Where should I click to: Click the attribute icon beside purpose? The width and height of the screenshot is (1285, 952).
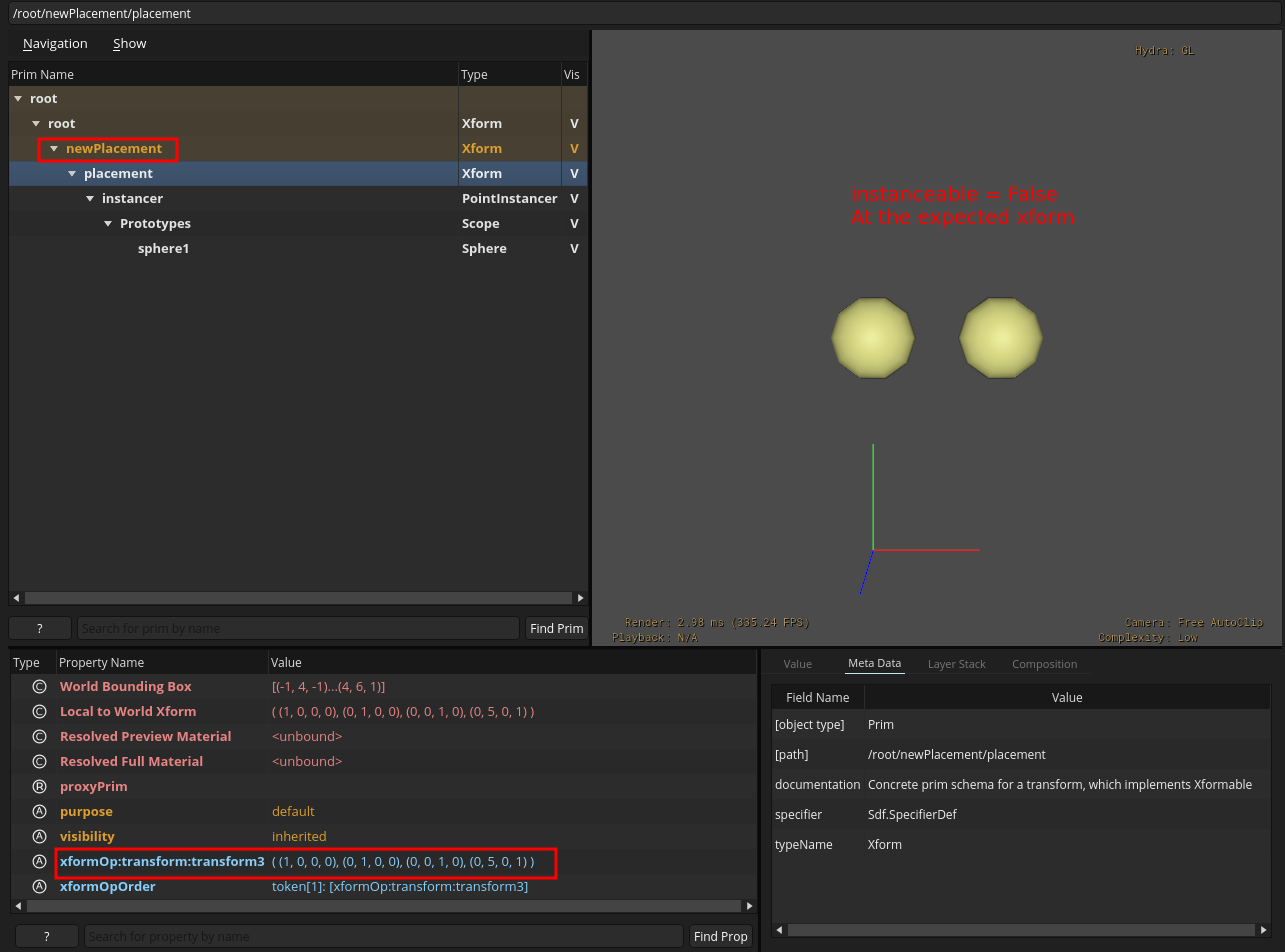(x=40, y=812)
